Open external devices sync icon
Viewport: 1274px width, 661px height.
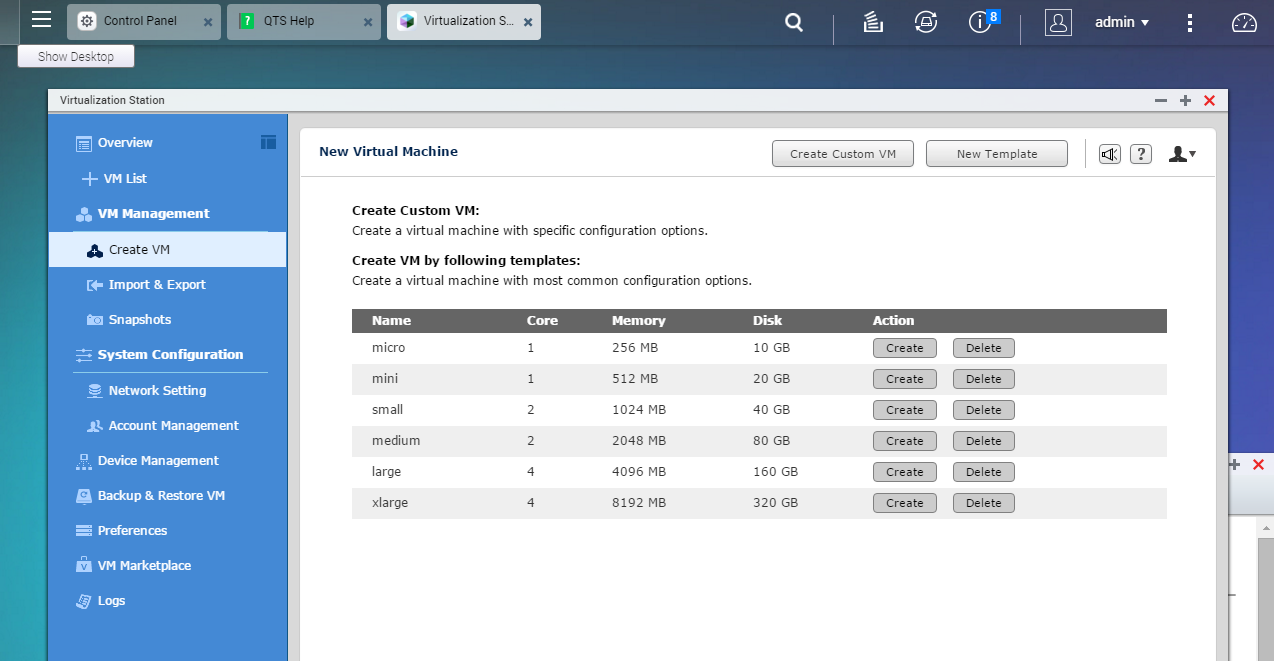926,22
